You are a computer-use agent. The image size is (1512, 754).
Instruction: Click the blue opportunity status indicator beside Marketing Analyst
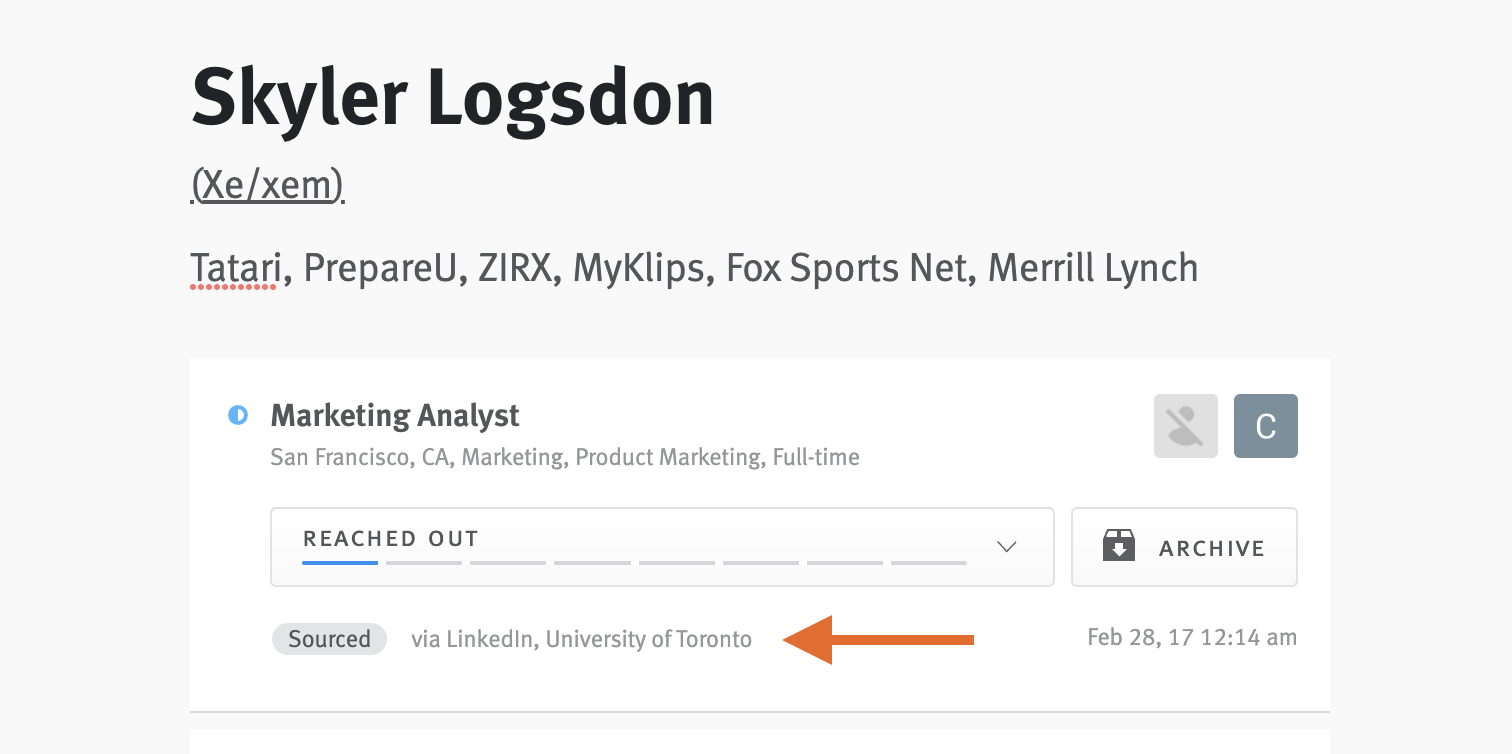coord(238,416)
